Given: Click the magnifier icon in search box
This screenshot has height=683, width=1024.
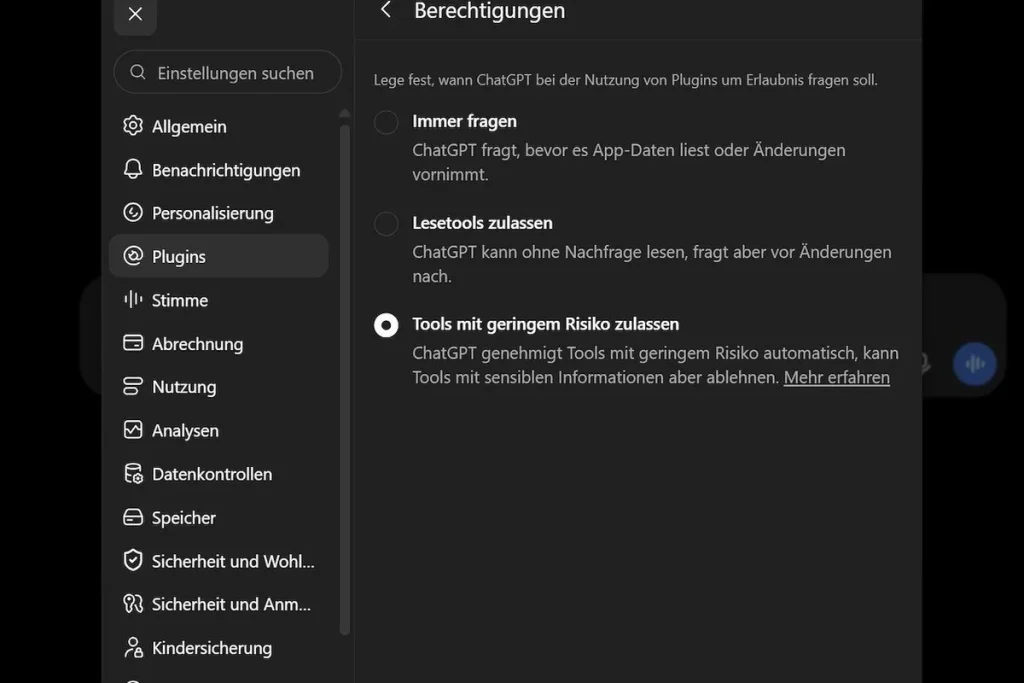Looking at the screenshot, I should tap(138, 72).
